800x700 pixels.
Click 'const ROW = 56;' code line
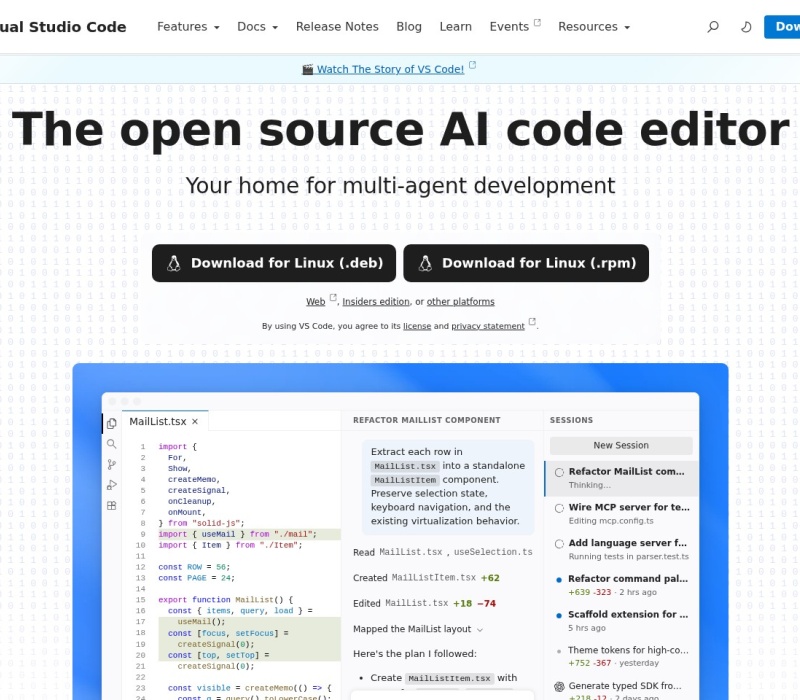[194, 567]
